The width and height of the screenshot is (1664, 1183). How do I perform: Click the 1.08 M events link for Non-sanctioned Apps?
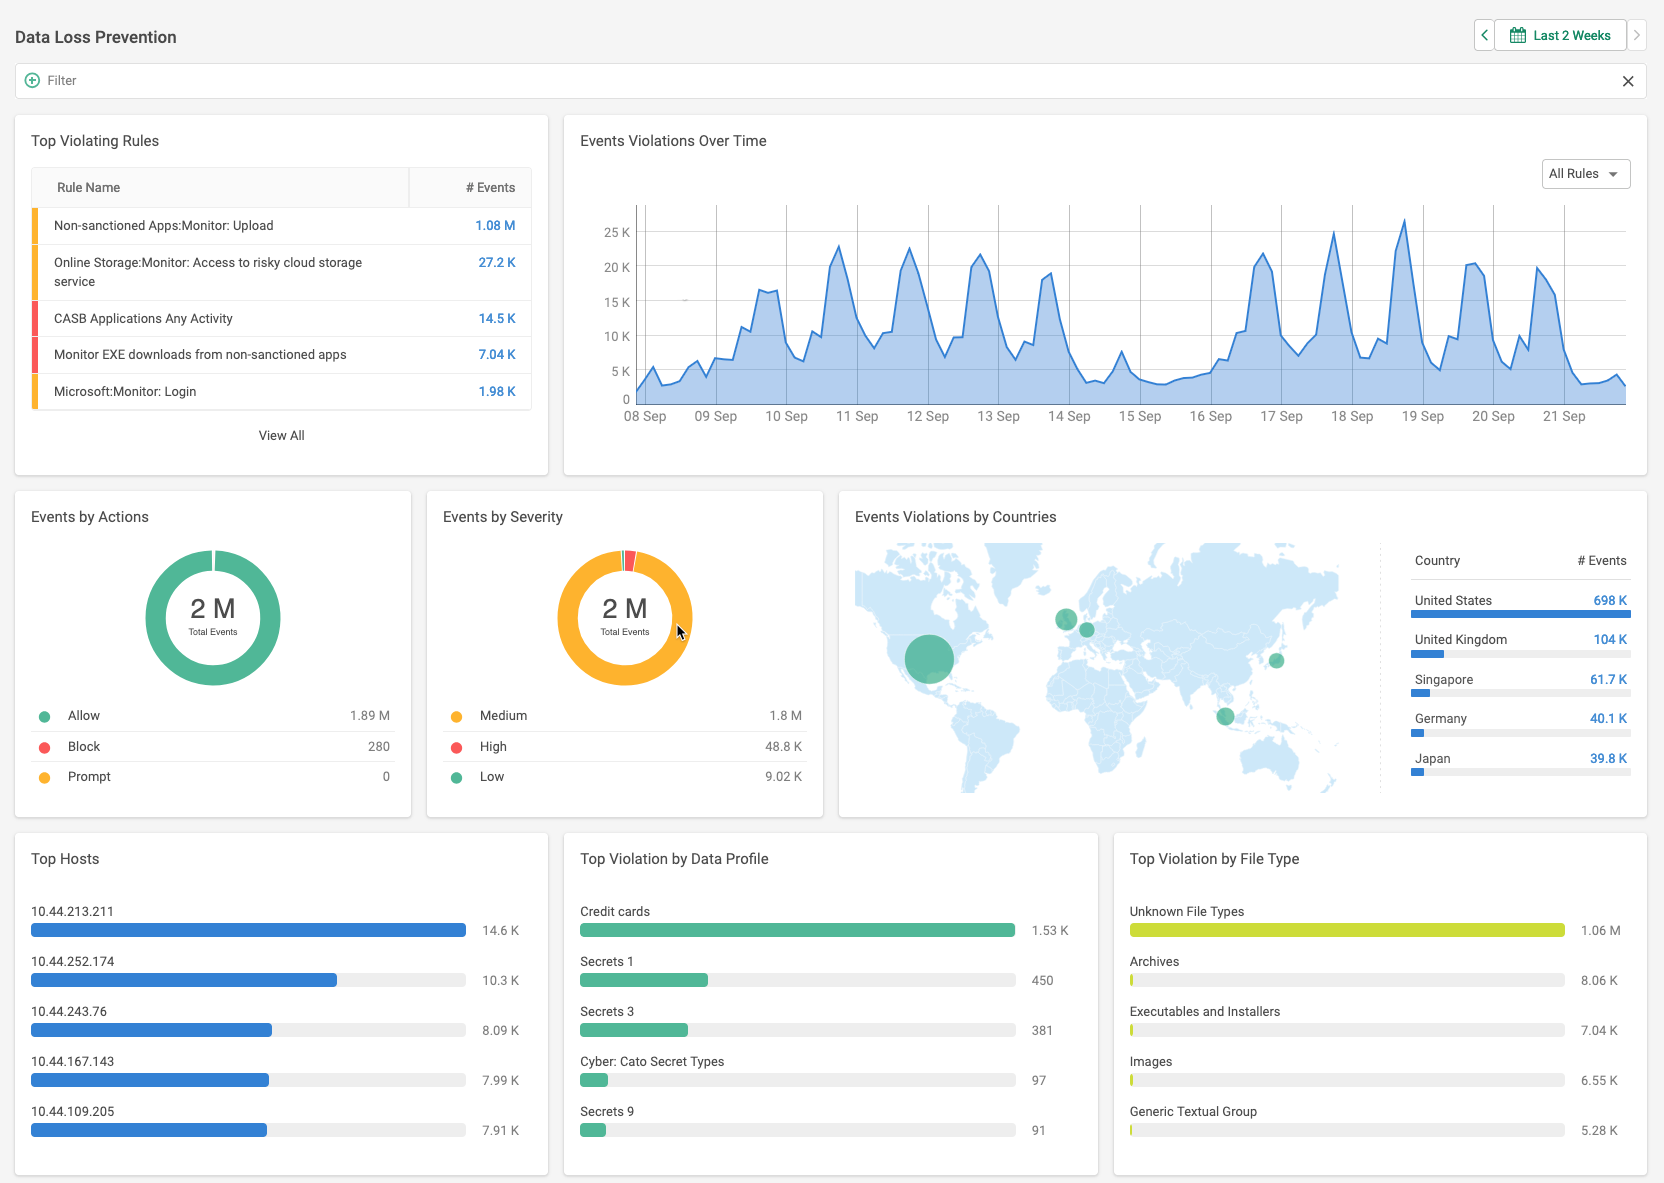(x=496, y=225)
